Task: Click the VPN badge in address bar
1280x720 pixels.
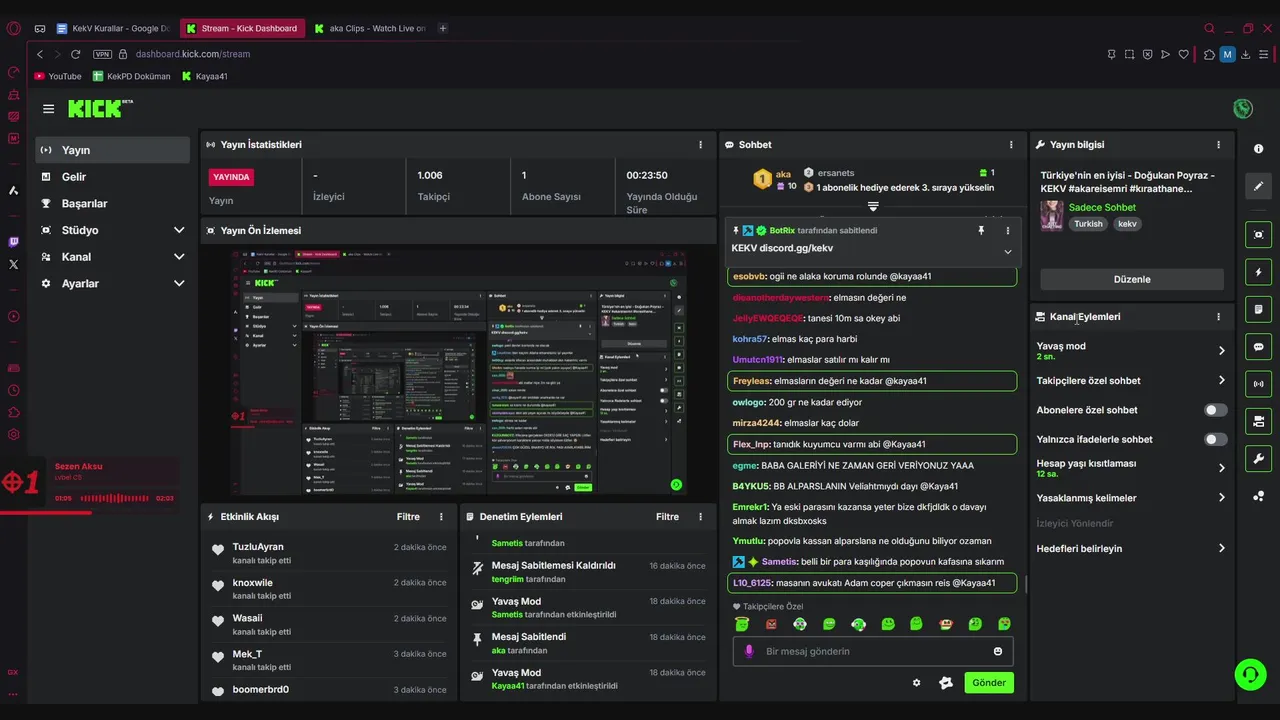Action: point(101,54)
